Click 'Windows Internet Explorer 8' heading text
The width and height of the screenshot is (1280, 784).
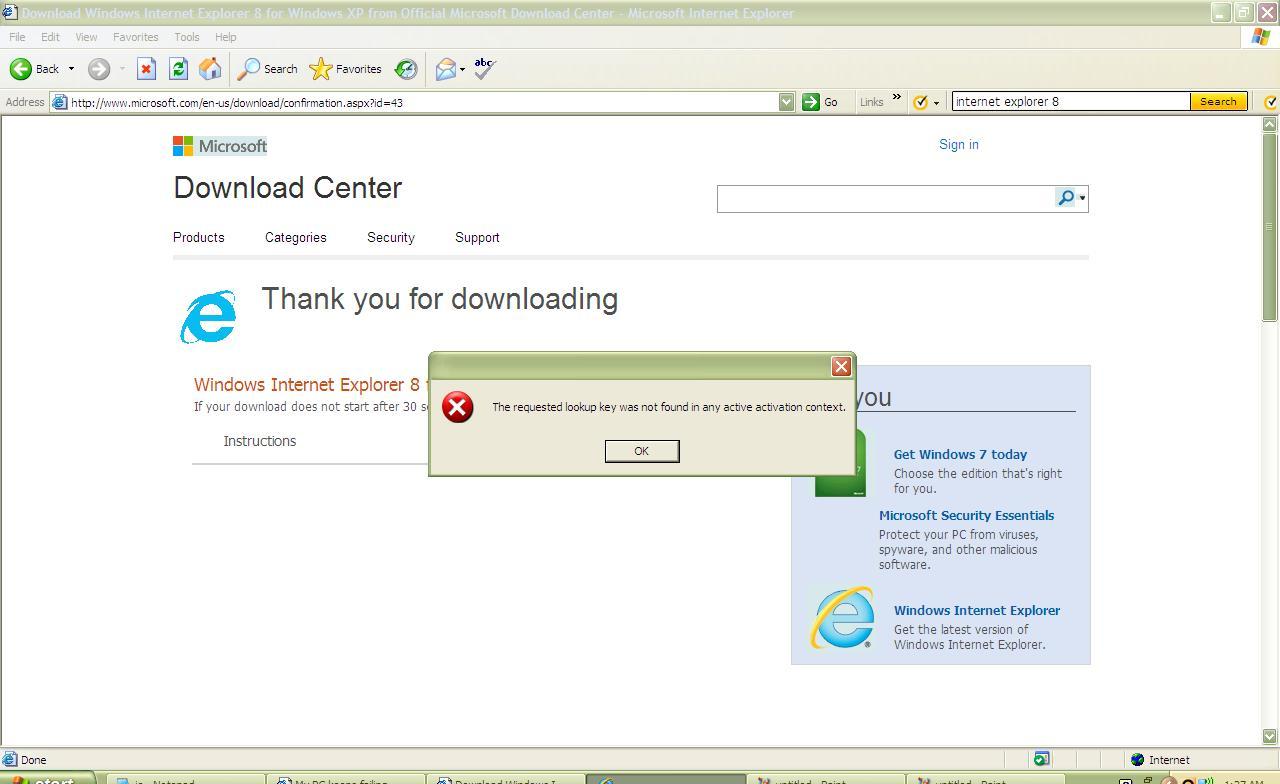[x=307, y=385]
